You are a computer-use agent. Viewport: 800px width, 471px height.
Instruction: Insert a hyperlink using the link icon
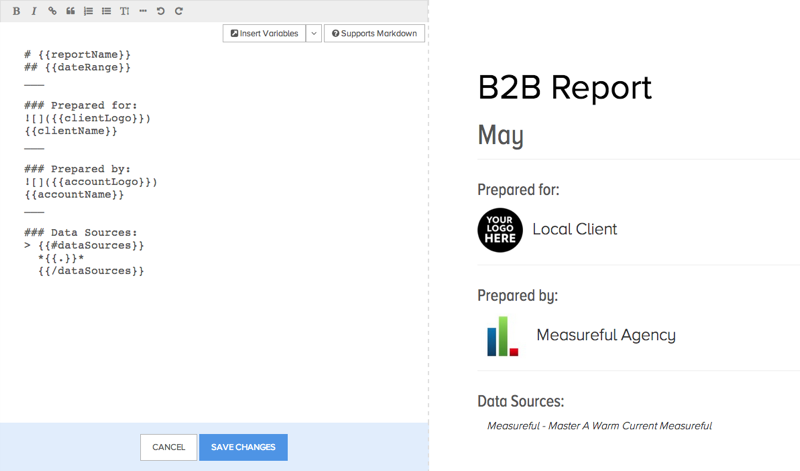[x=52, y=11]
